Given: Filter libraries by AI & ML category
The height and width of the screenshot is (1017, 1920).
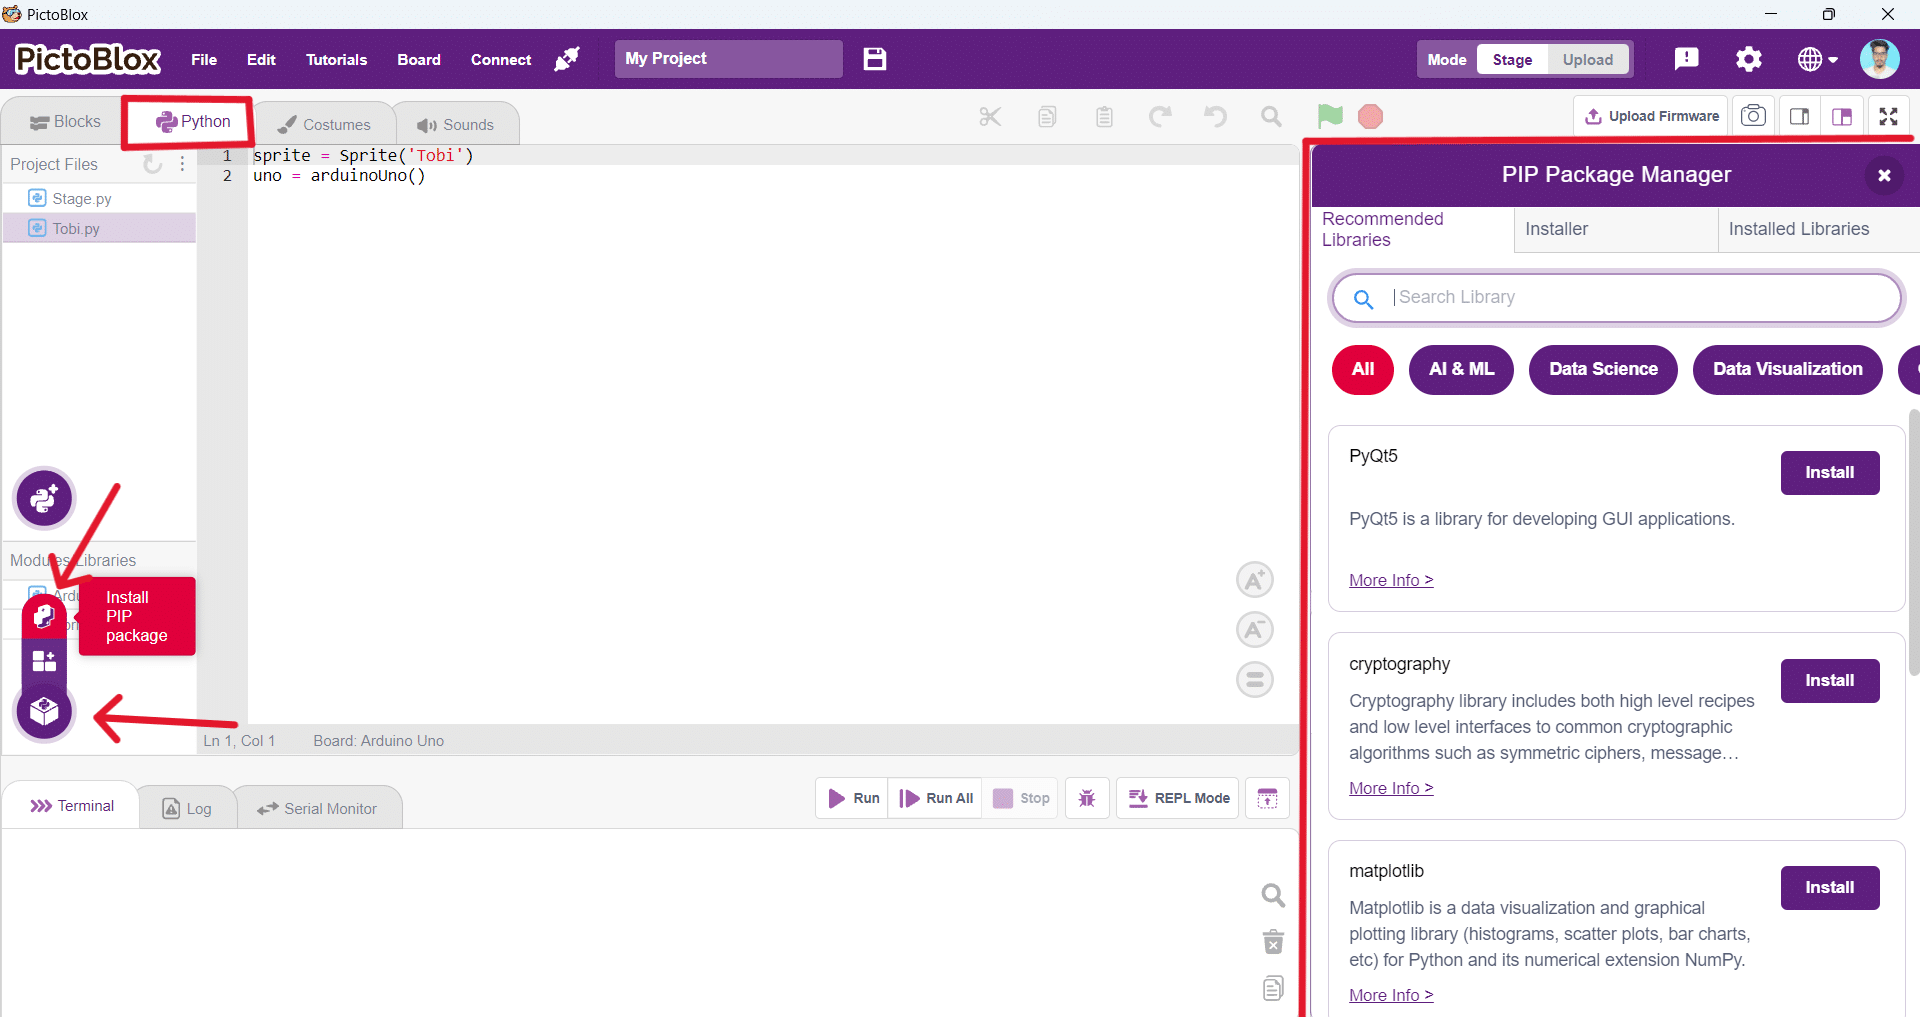Looking at the screenshot, I should pos(1461,369).
